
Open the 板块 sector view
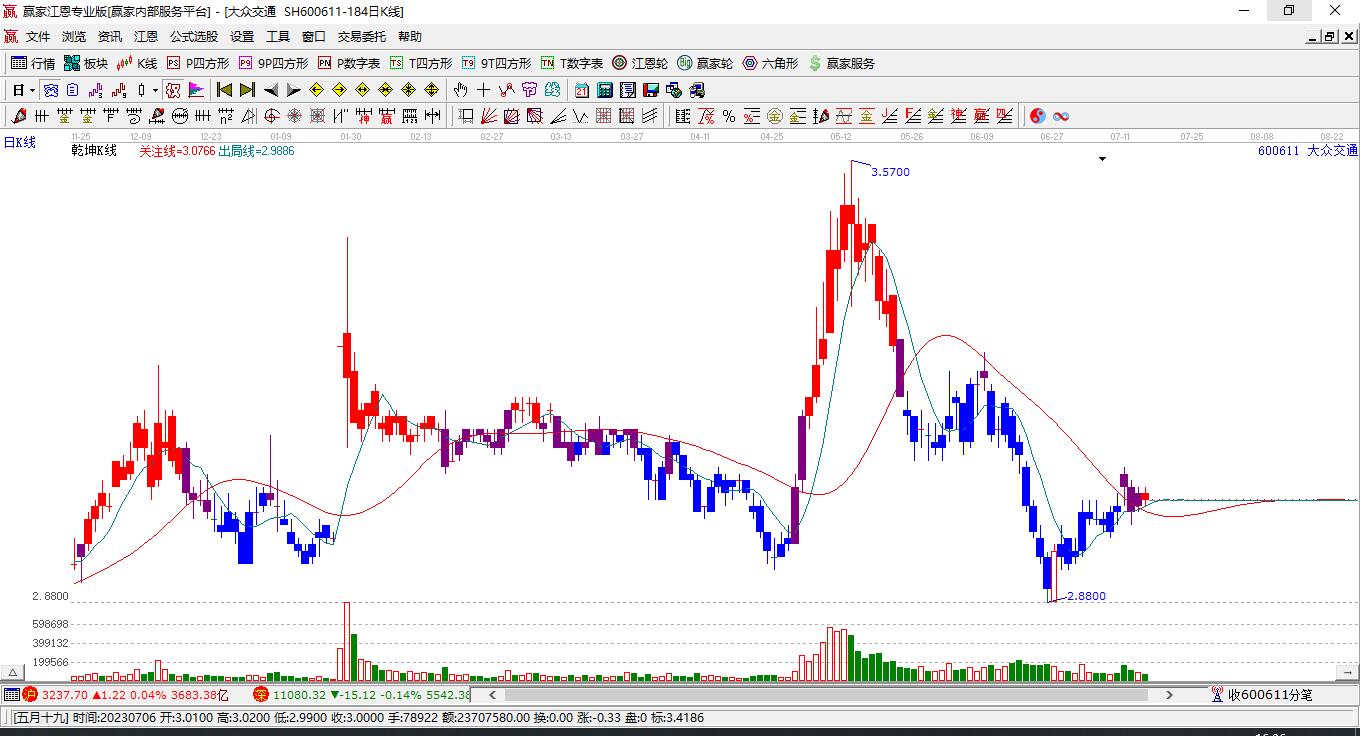click(x=85, y=63)
